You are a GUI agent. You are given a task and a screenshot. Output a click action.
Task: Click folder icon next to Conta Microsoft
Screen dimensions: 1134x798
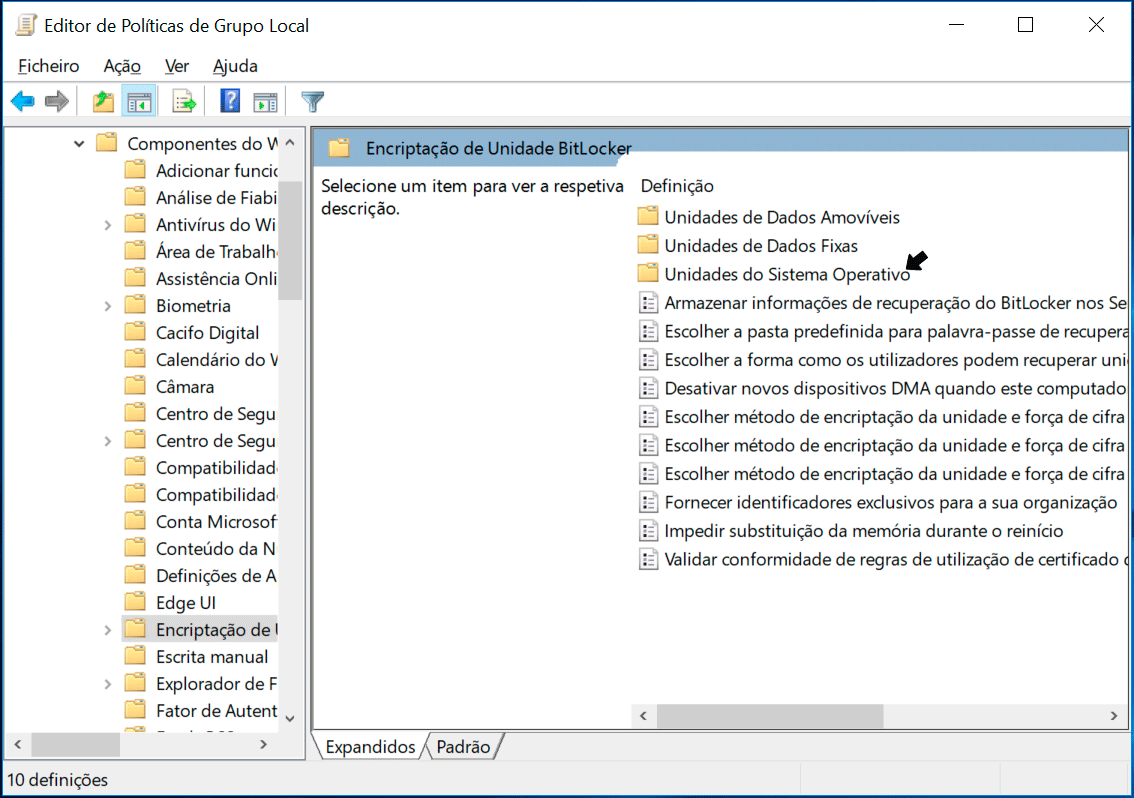click(135, 521)
